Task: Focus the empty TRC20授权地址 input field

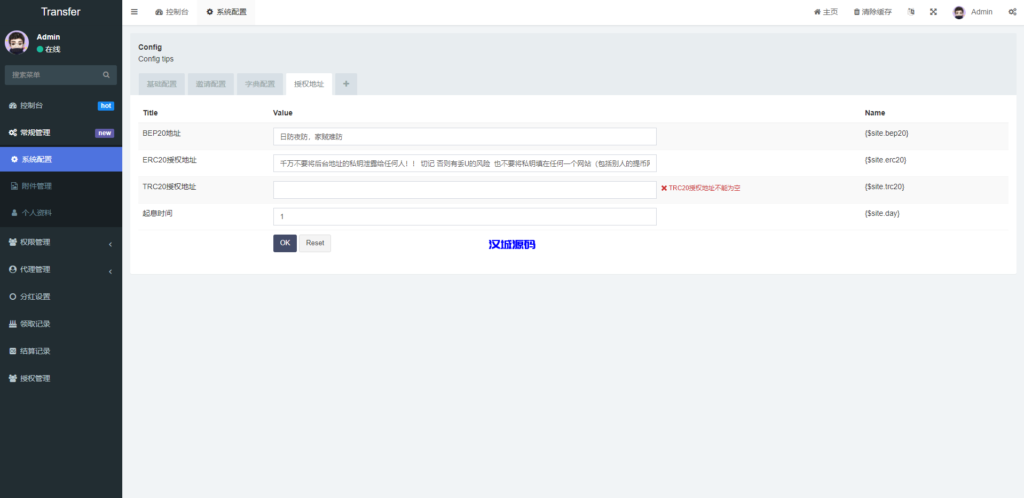Action: click(x=464, y=189)
